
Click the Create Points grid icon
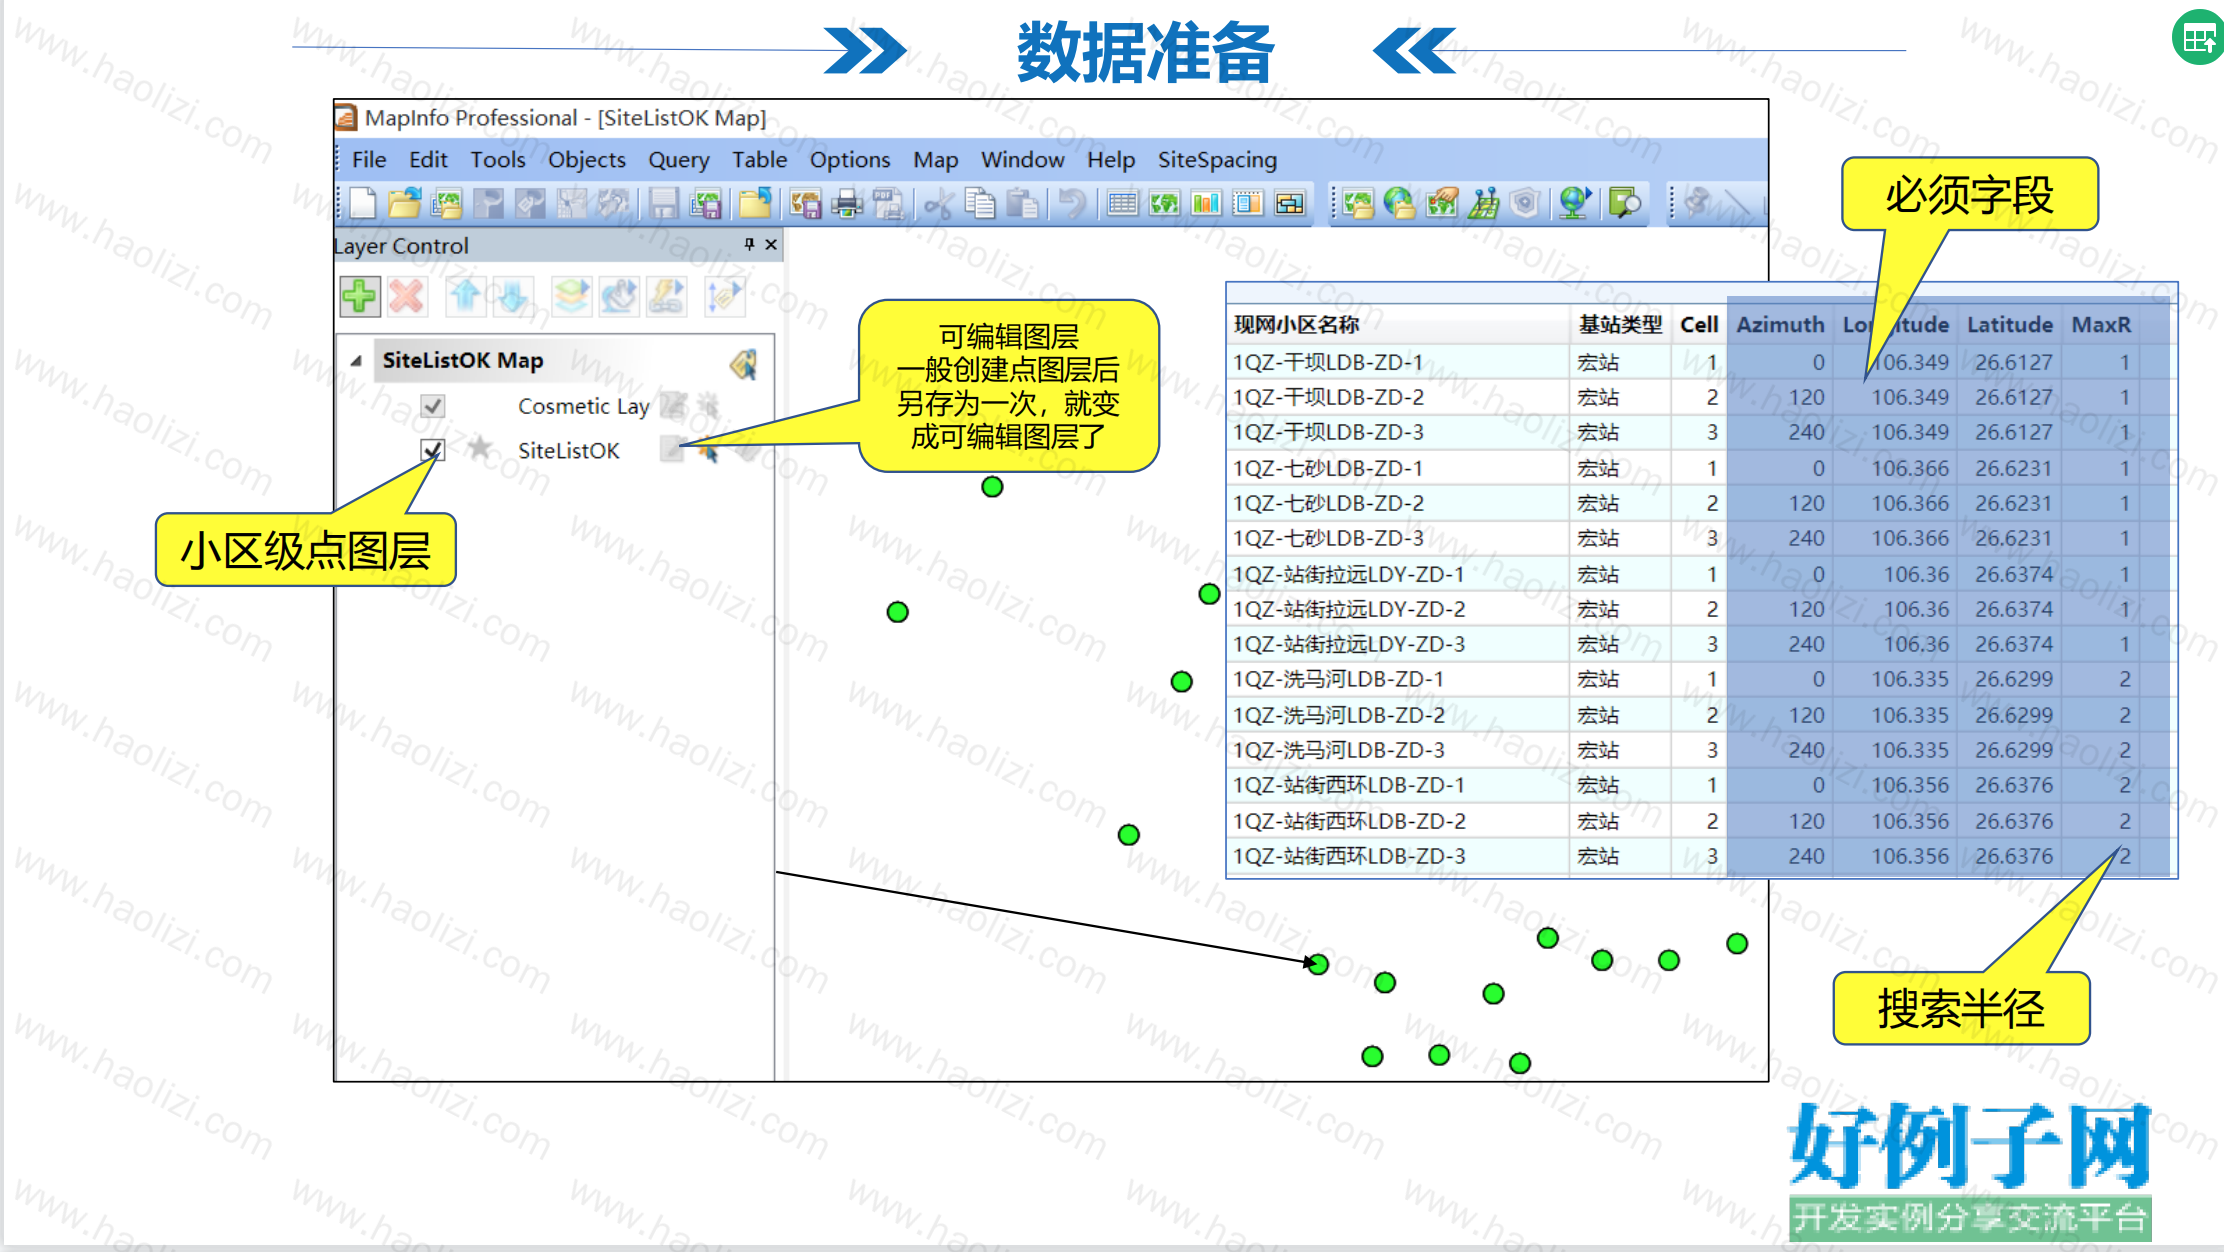(1484, 204)
